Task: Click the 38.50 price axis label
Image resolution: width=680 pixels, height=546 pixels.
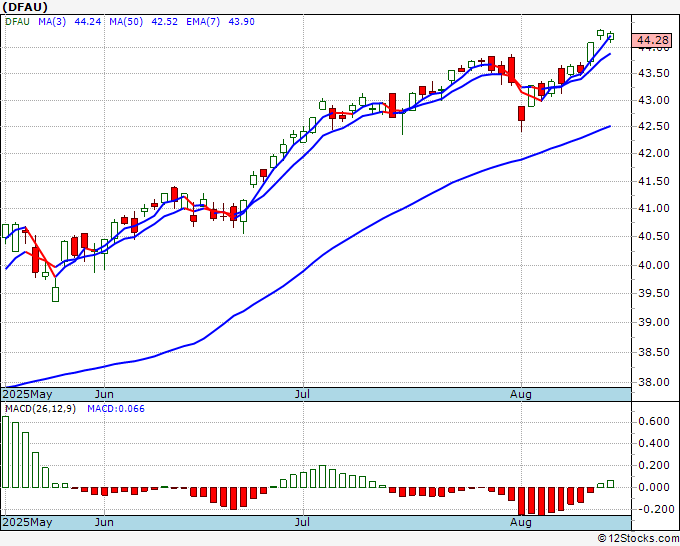Action: tap(654, 352)
